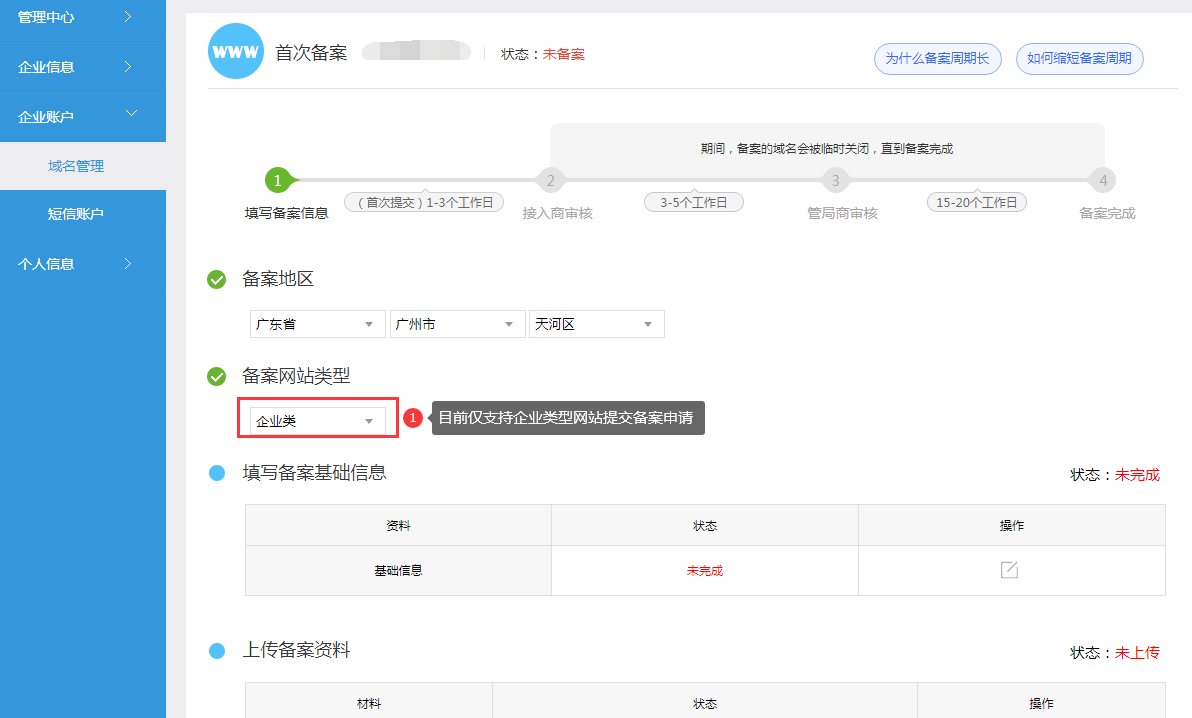This screenshot has height=718, width=1192.
Task: Click the green checkmark beside 备案地区
Action: pos(216,280)
